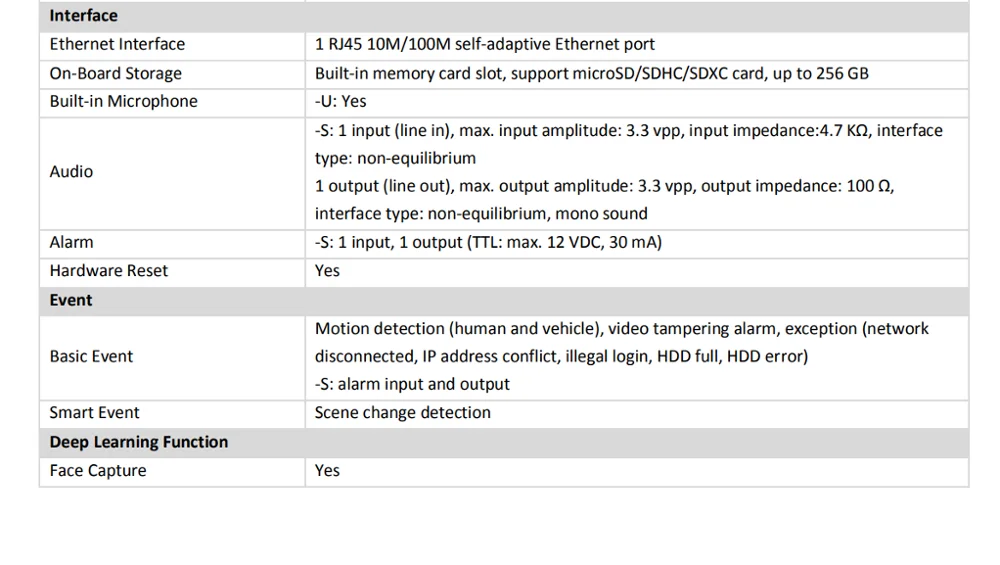This screenshot has height=565, width=1000.
Task: Click the Interface section header
Action: pos(83,15)
